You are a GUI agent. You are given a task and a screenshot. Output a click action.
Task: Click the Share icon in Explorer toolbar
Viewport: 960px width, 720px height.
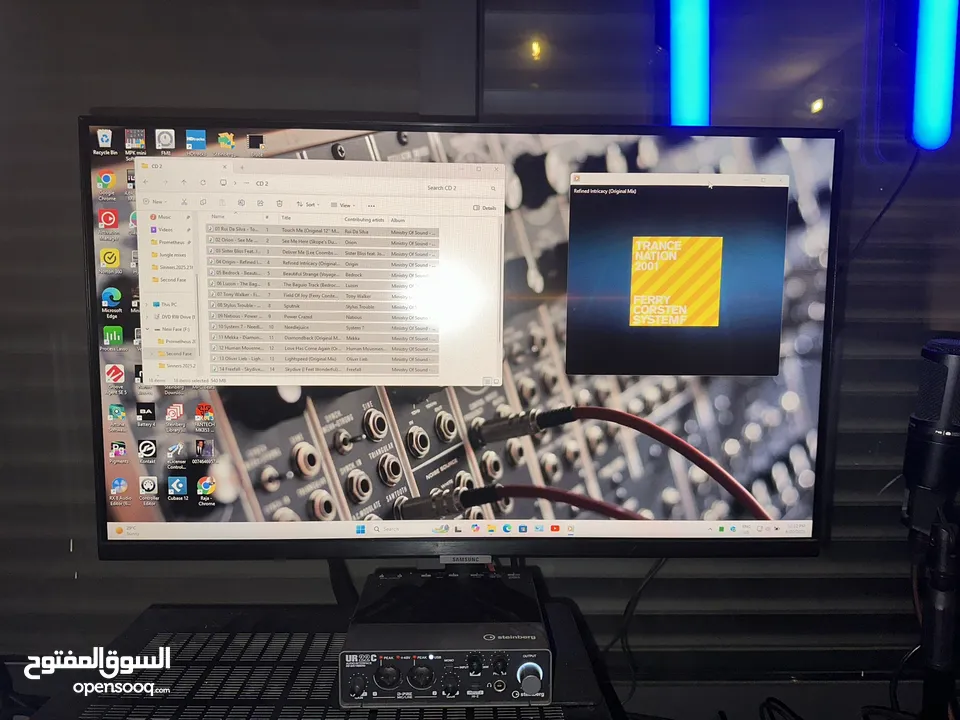coord(260,203)
